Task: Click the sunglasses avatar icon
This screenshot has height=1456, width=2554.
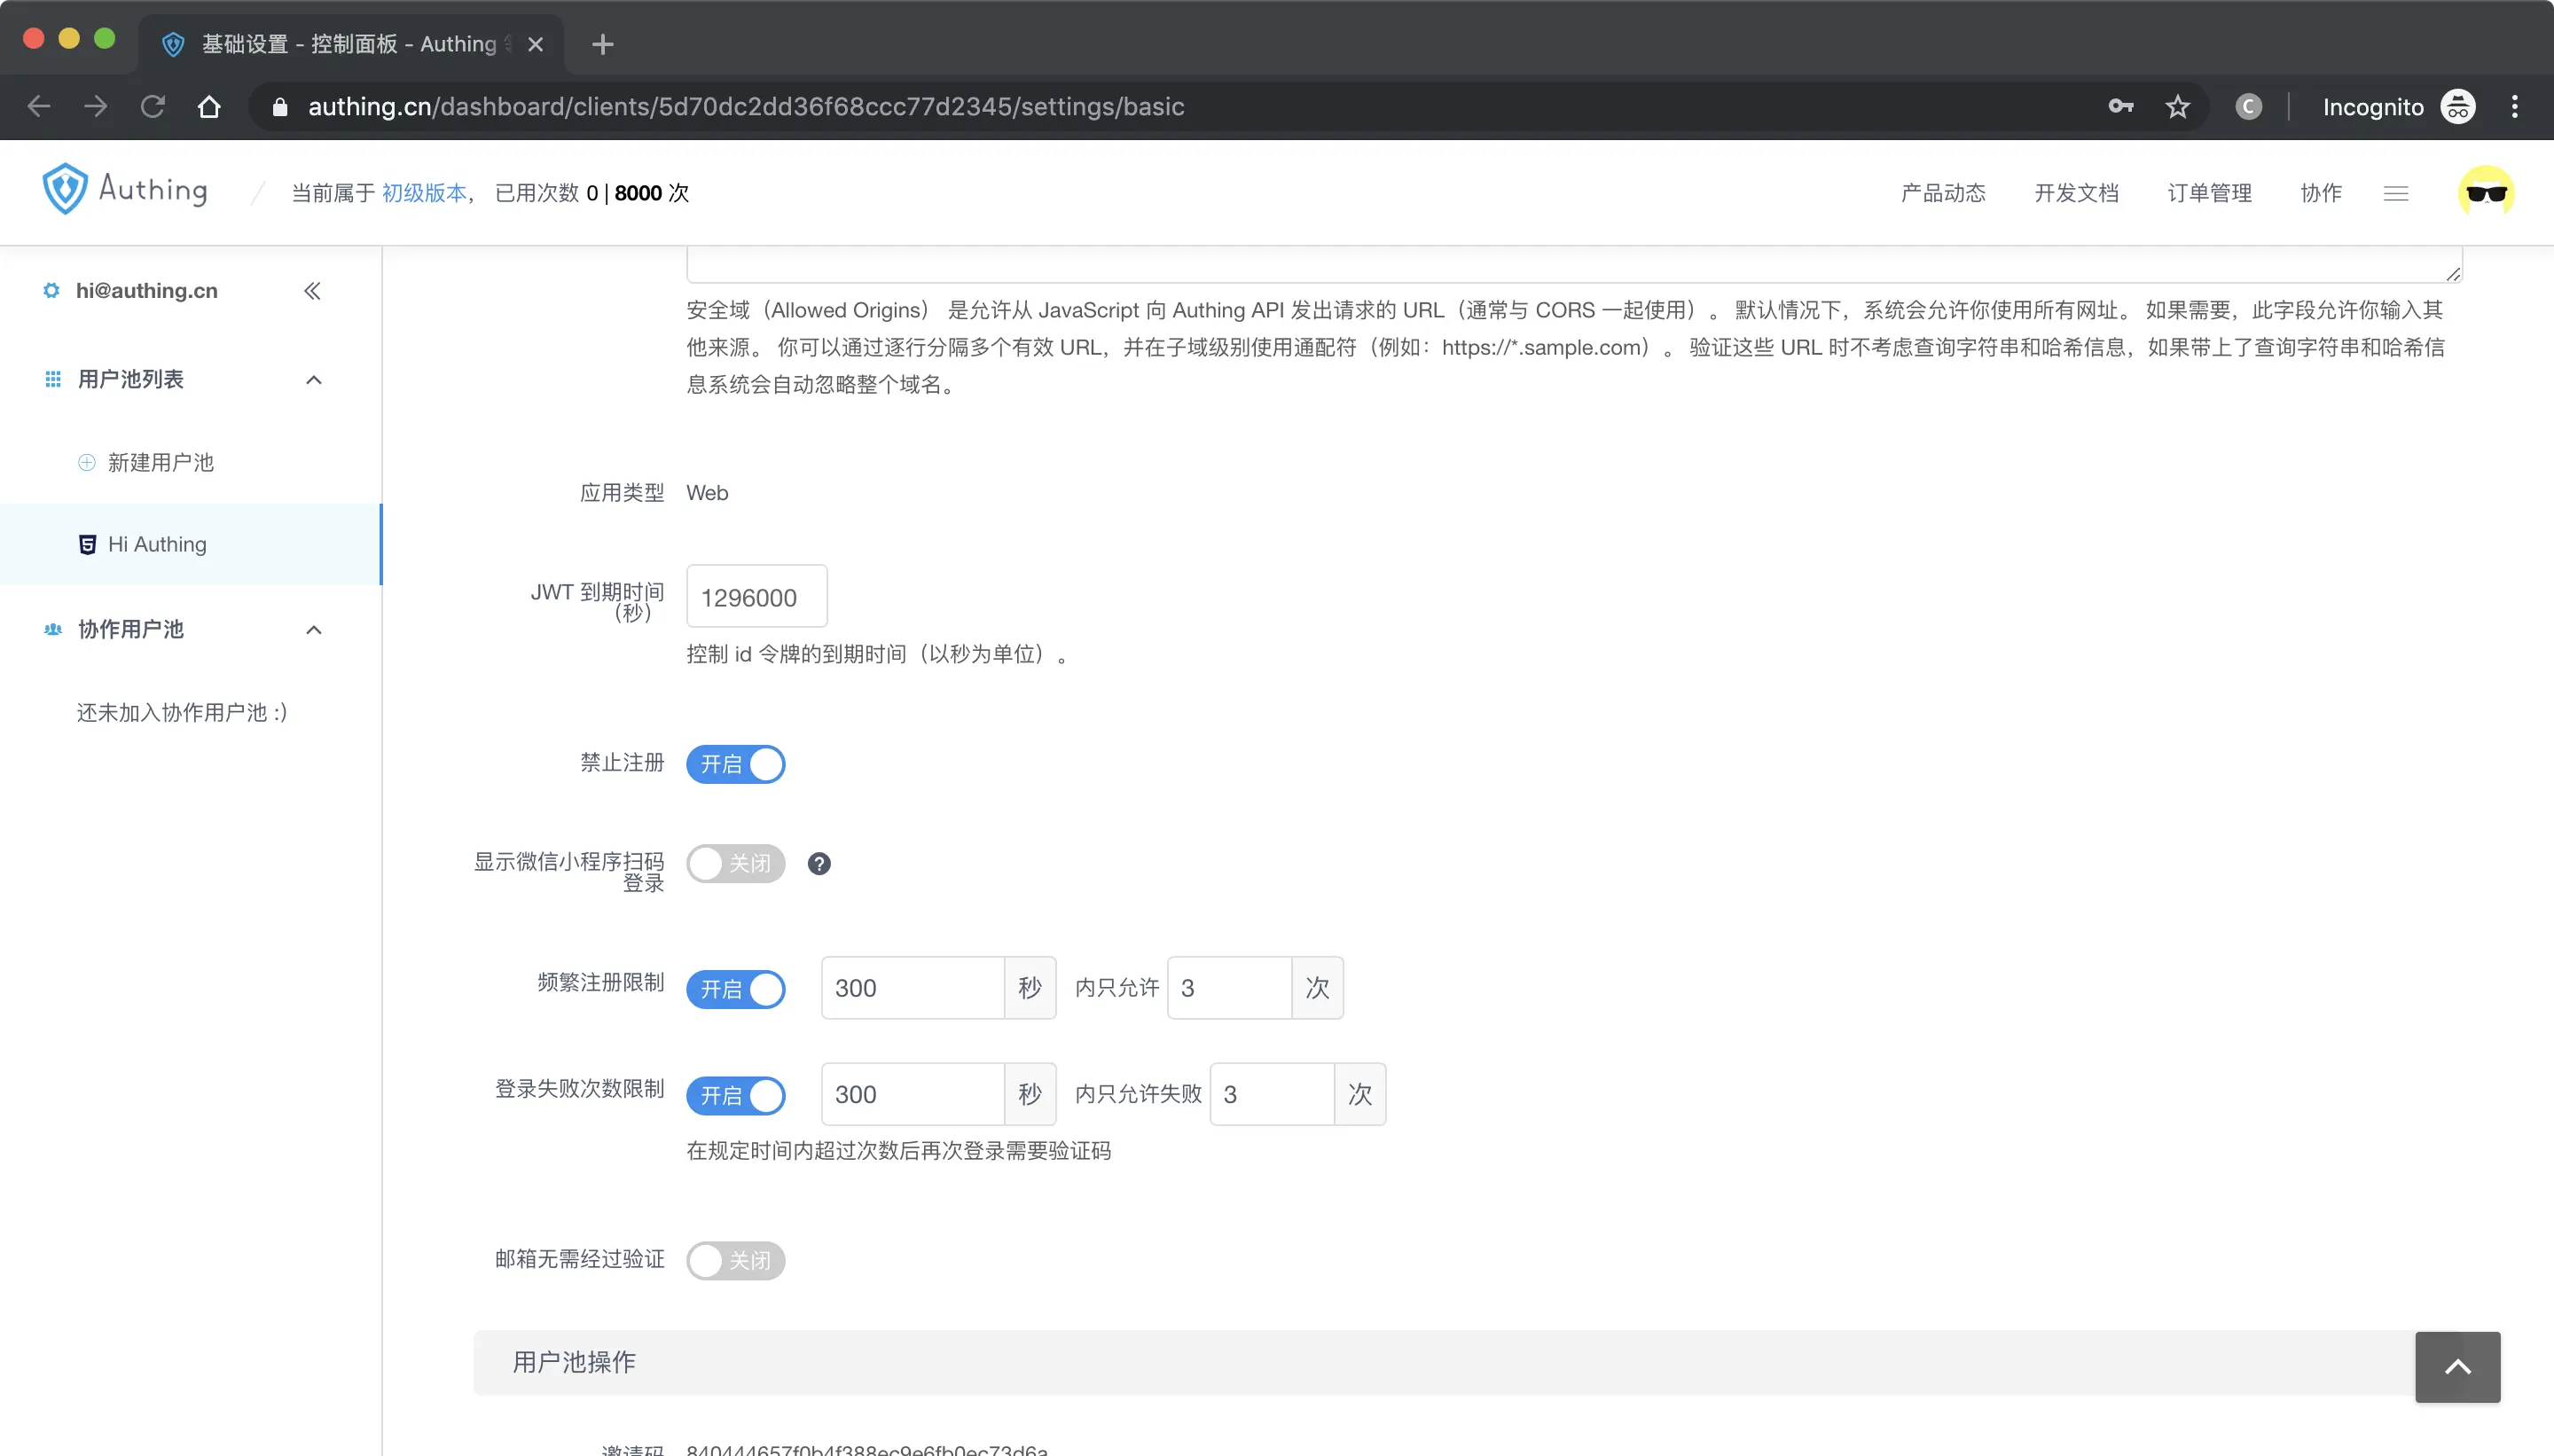Action: pyautogui.click(x=2485, y=193)
